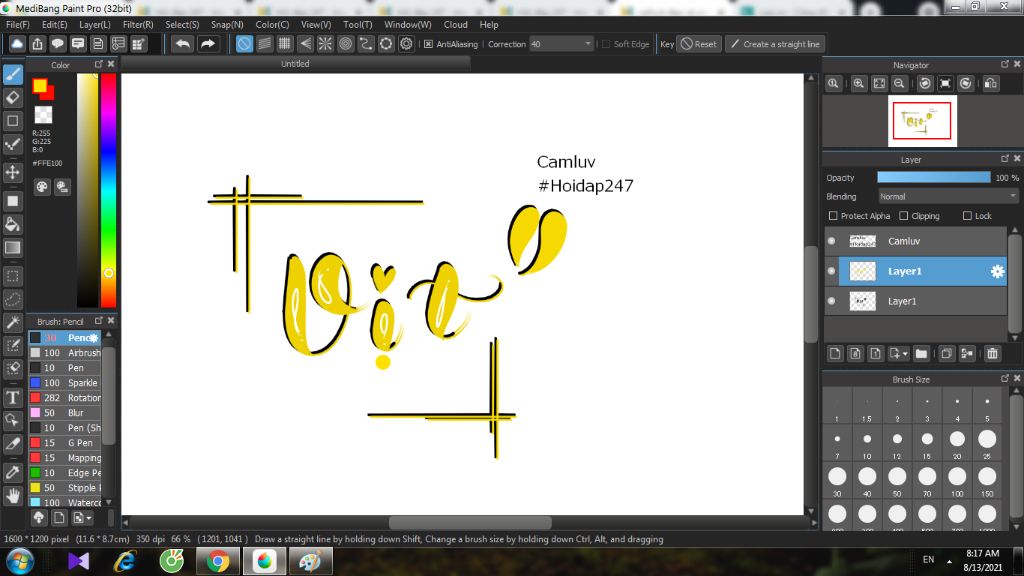Image resolution: width=1024 pixels, height=576 pixels.
Task: Enable circle snap guide
Action: (345, 44)
